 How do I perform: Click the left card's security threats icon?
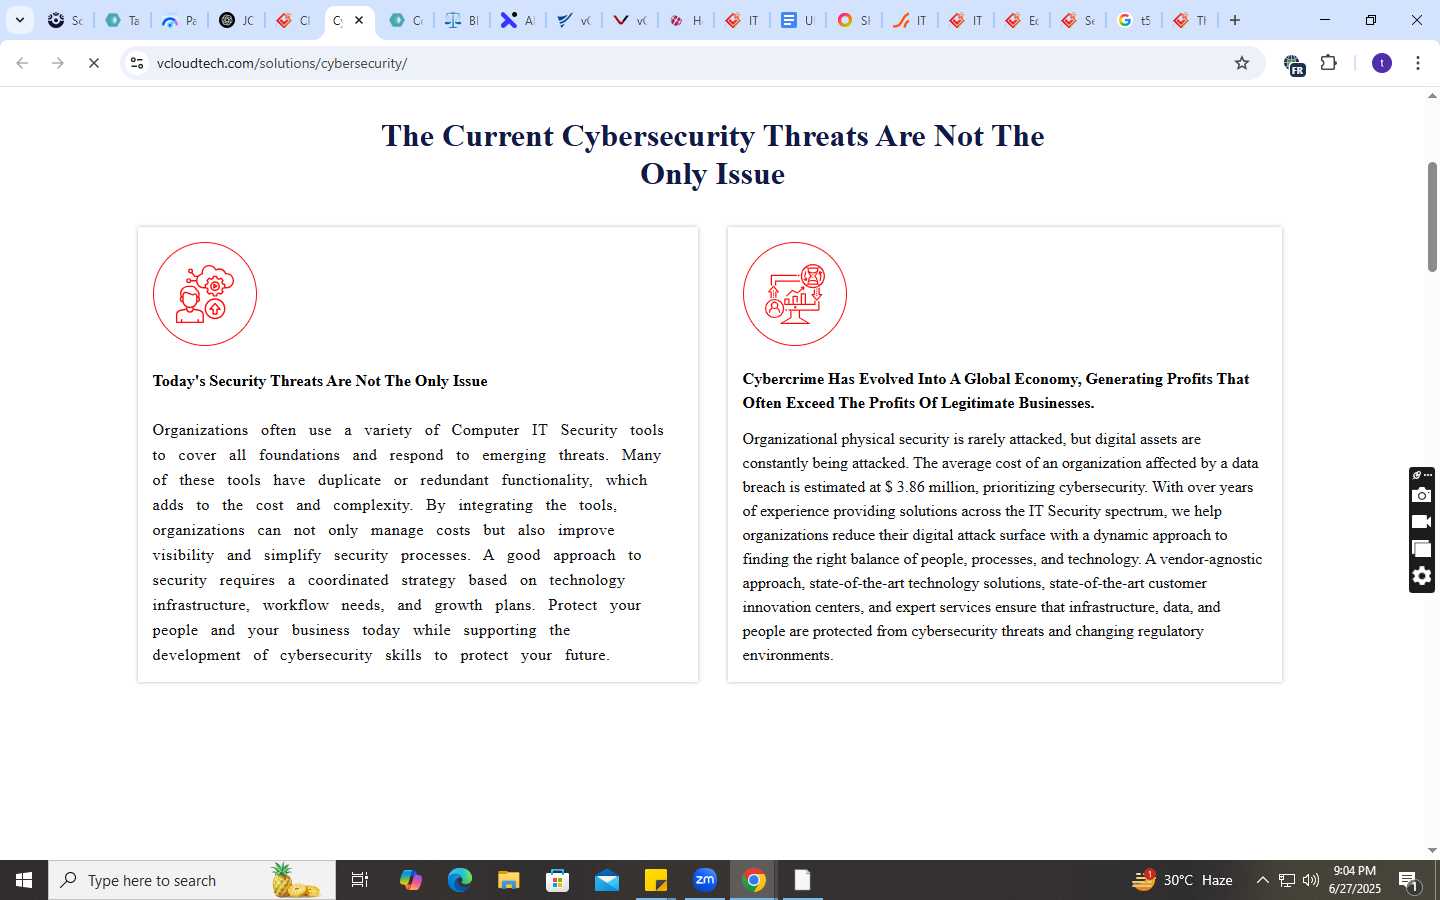pyautogui.click(x=205, y=294)
